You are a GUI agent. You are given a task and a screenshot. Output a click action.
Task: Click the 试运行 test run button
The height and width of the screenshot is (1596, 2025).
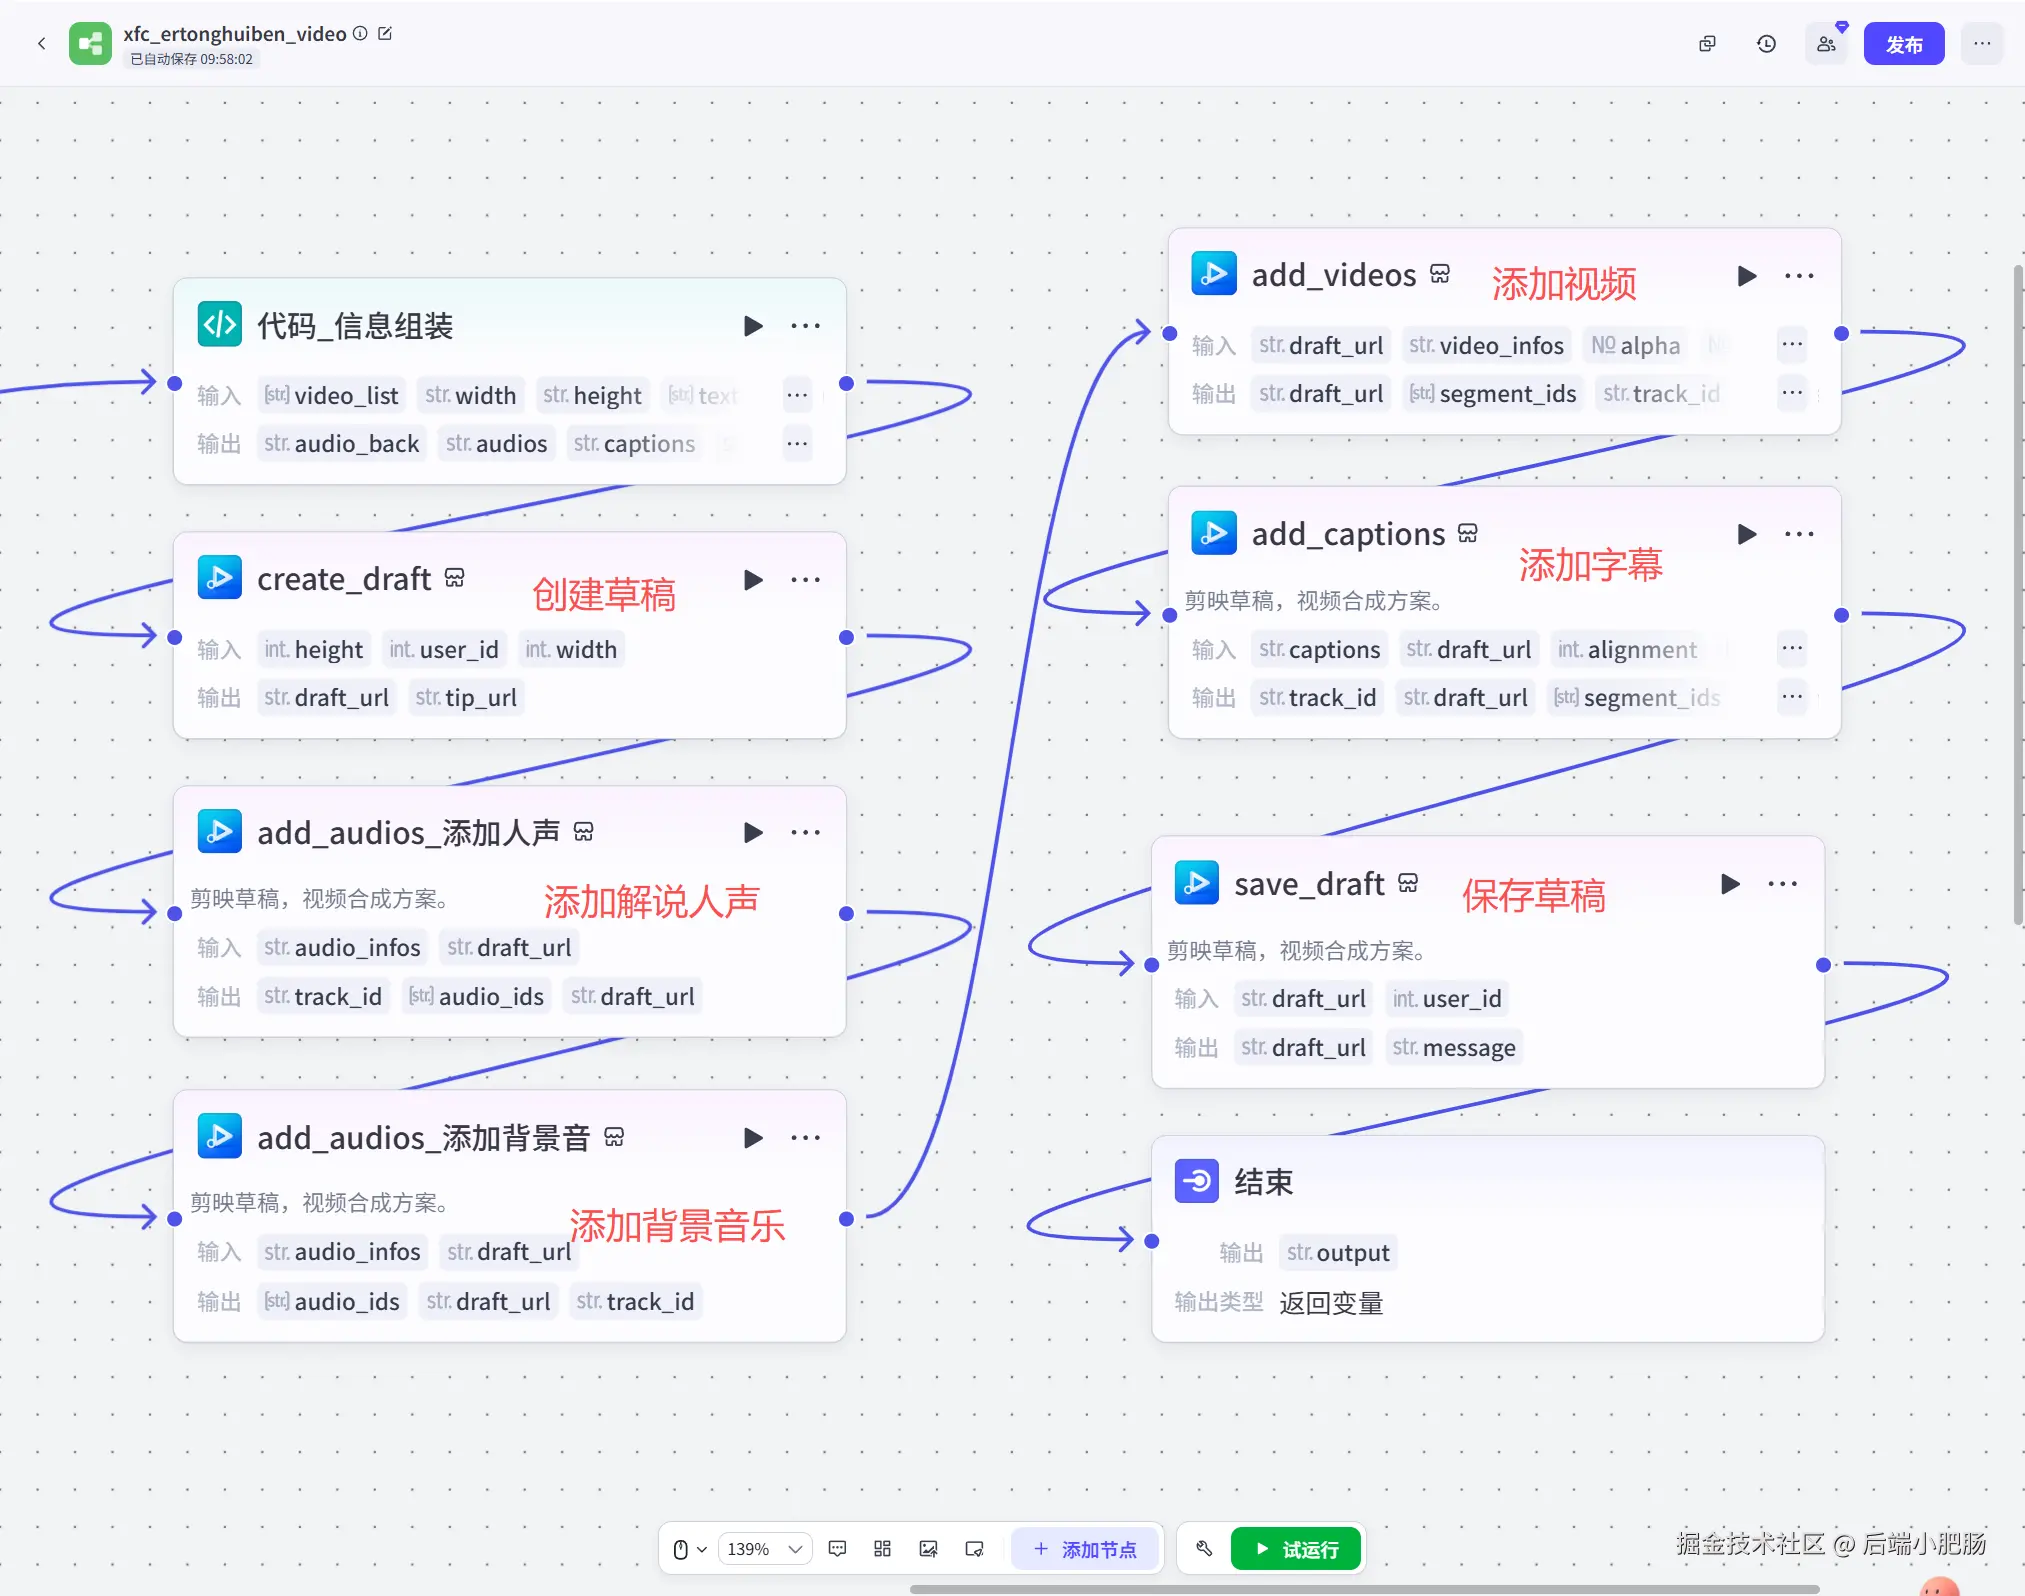tap(1296, 1549)
